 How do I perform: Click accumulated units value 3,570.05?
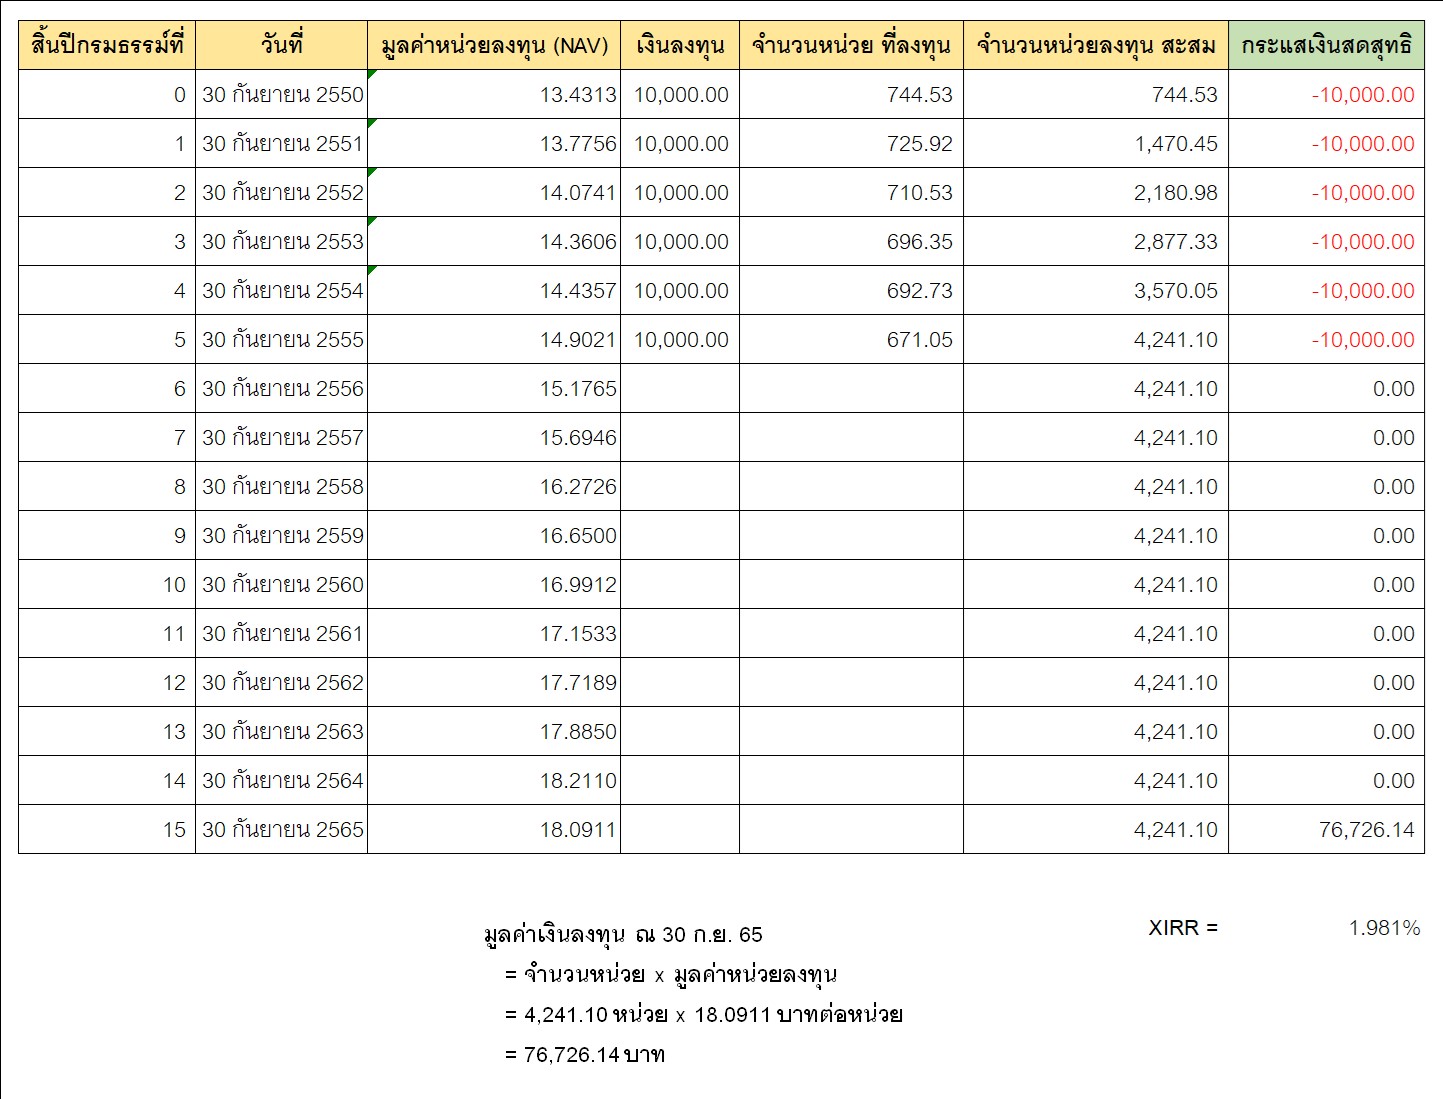click(x=1175, y=291)
